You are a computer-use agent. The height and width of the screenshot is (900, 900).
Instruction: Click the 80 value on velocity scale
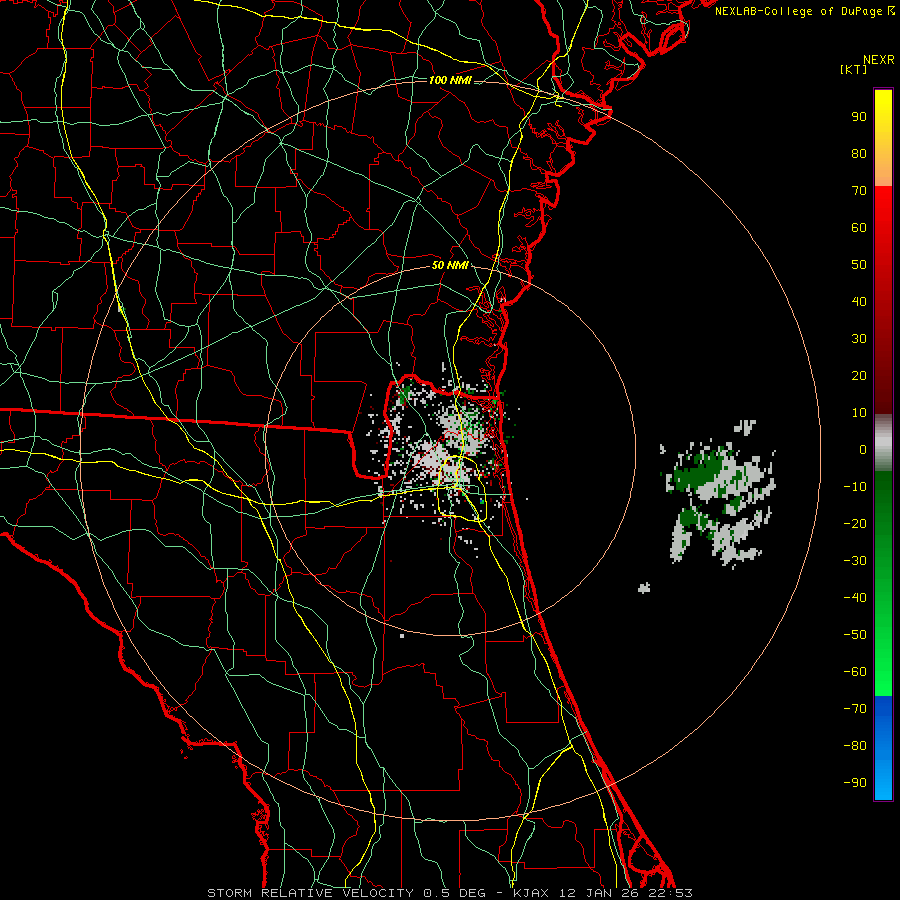click(859, 154)
